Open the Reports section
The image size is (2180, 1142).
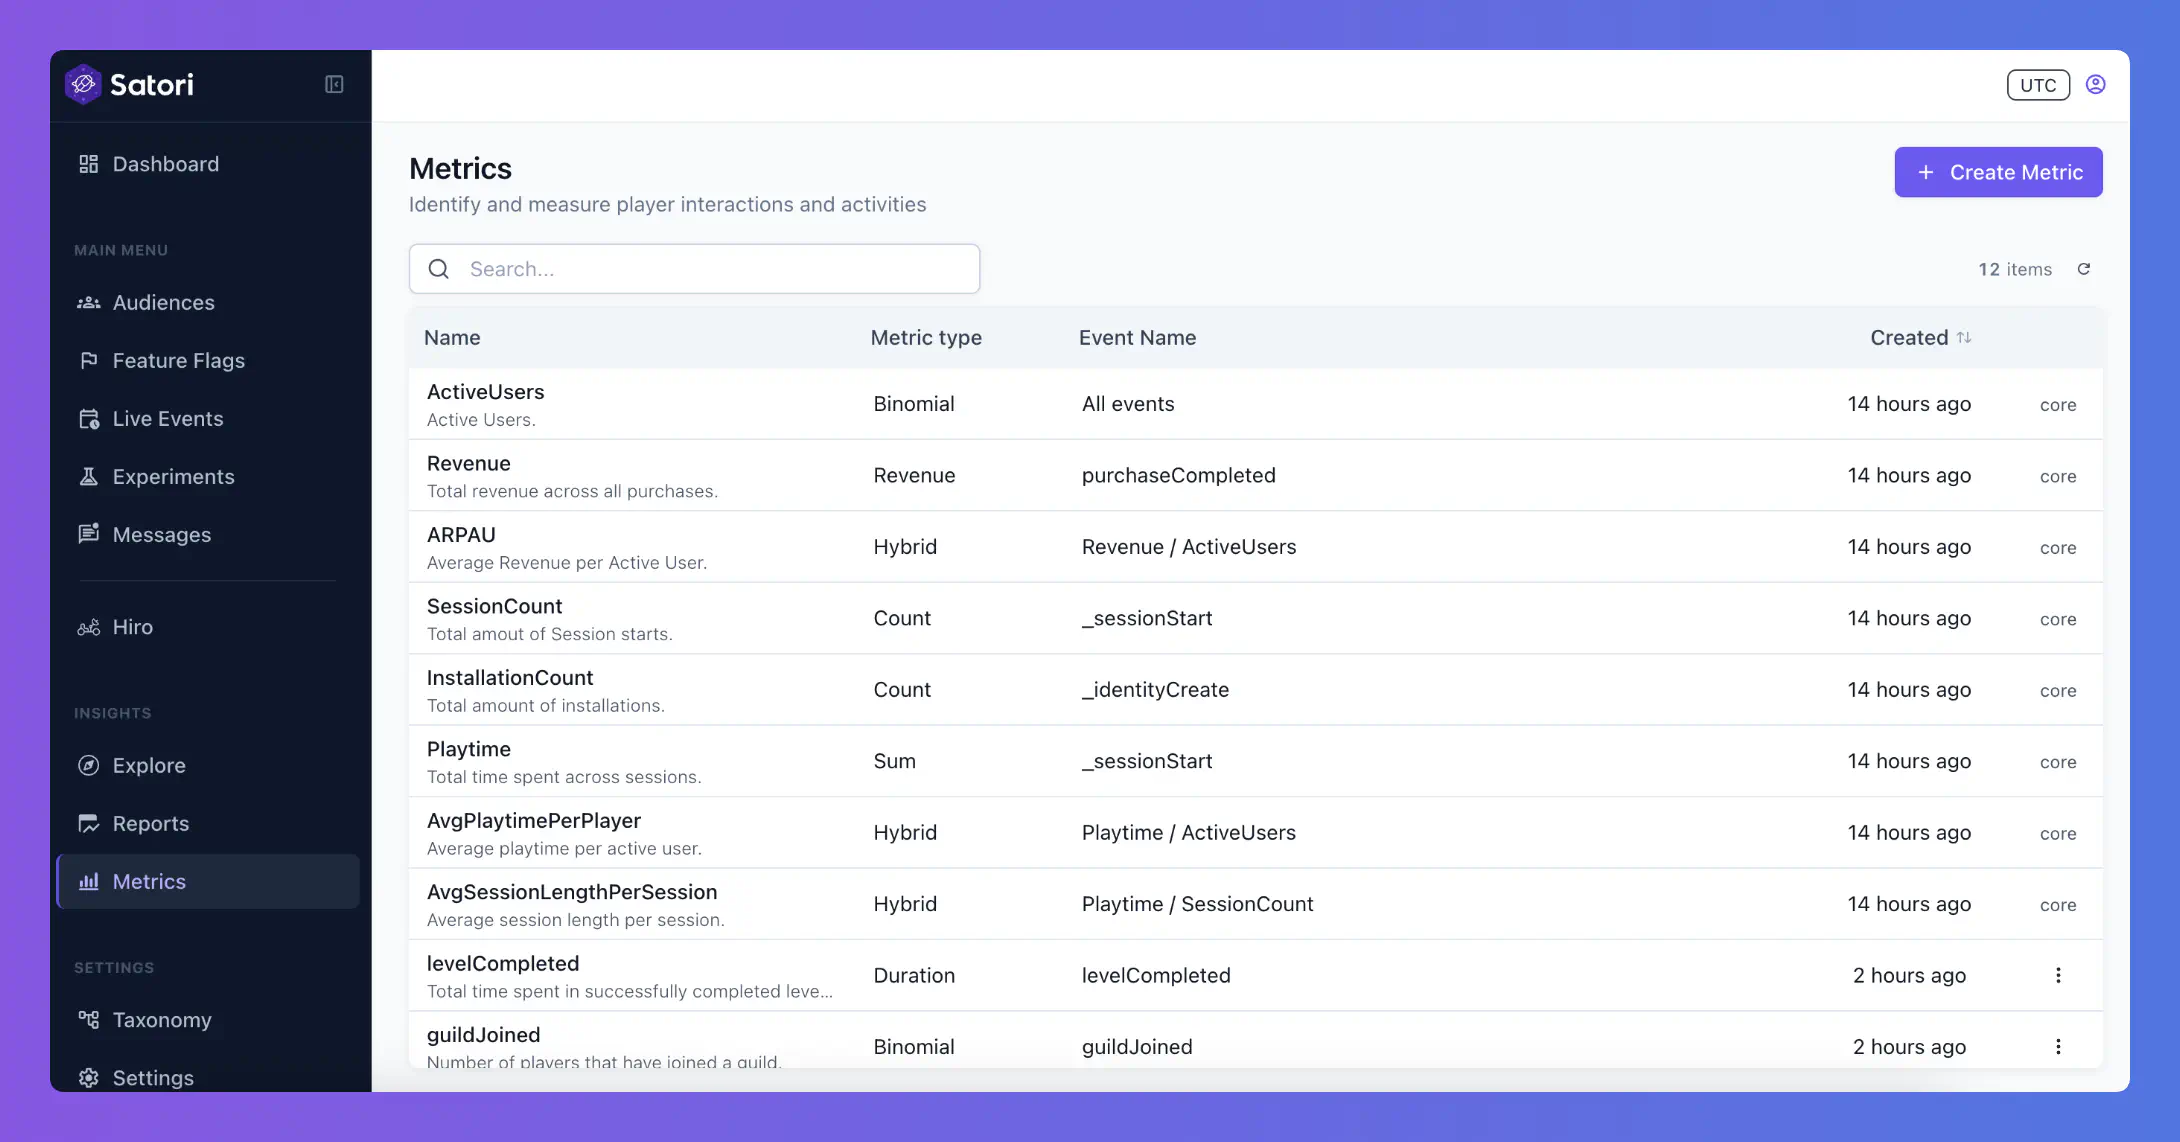tap(151, 823)
